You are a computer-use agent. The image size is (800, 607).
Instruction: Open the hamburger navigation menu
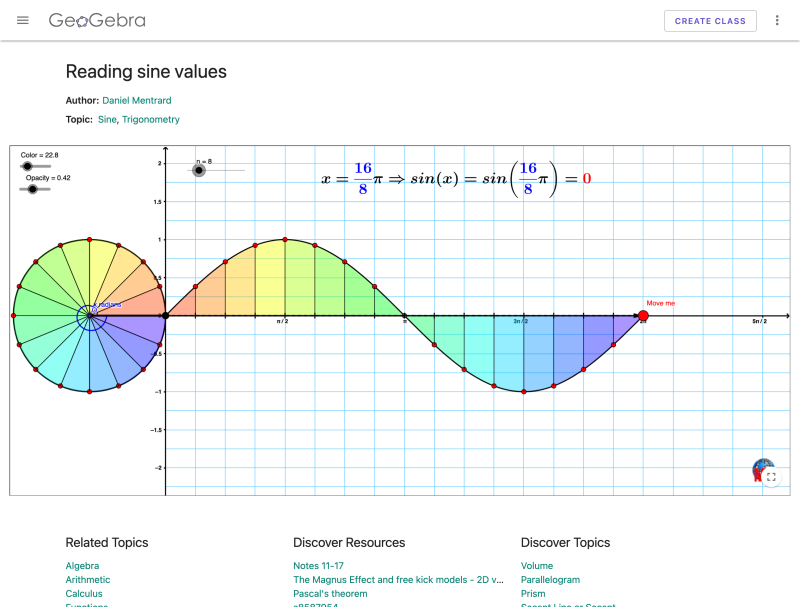(22, 20)
